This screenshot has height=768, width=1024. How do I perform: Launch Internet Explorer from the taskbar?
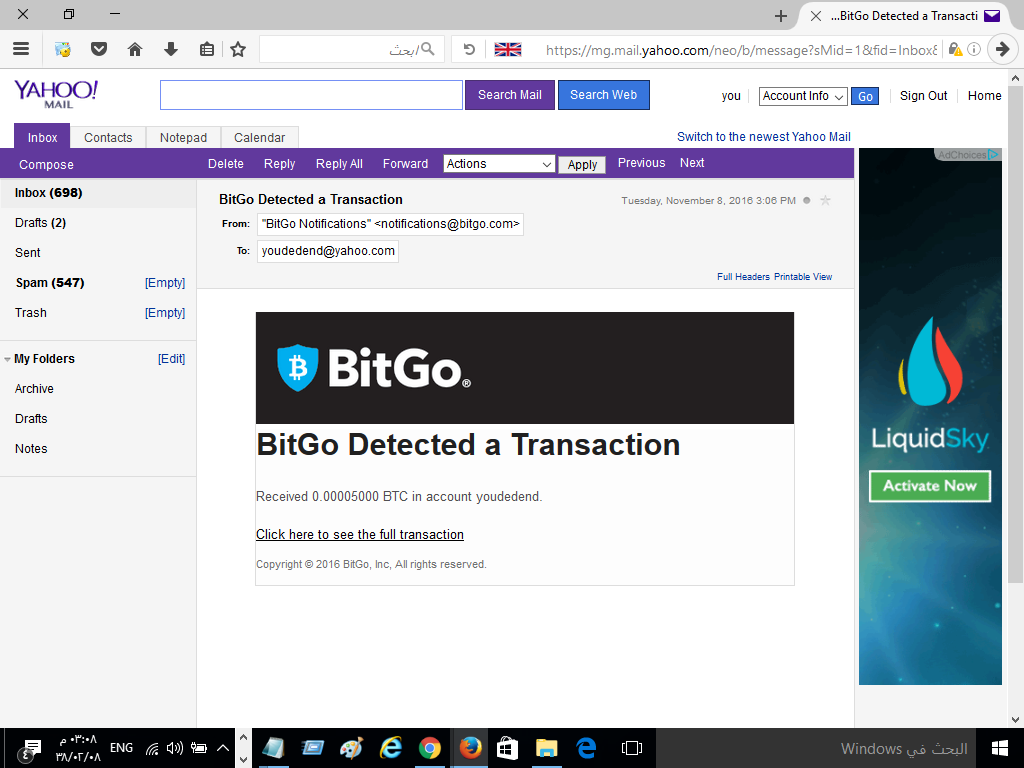391,748
